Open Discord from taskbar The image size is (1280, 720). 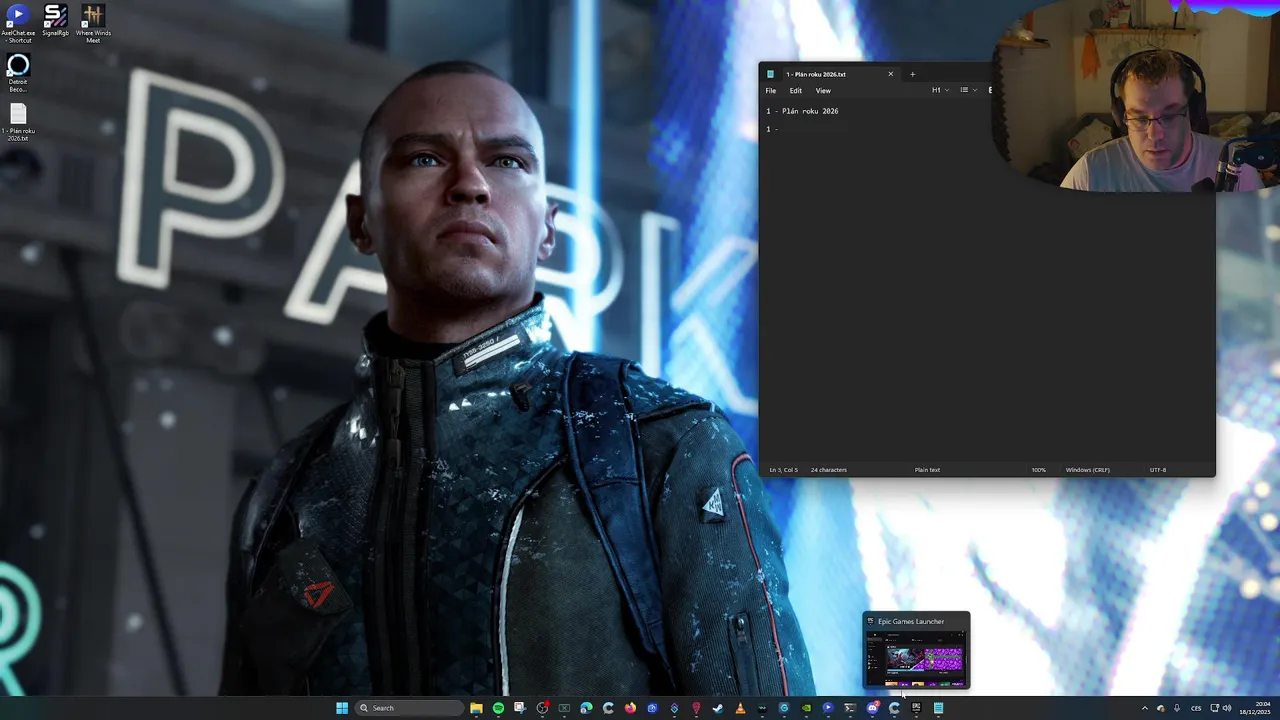tap(872, 708)
